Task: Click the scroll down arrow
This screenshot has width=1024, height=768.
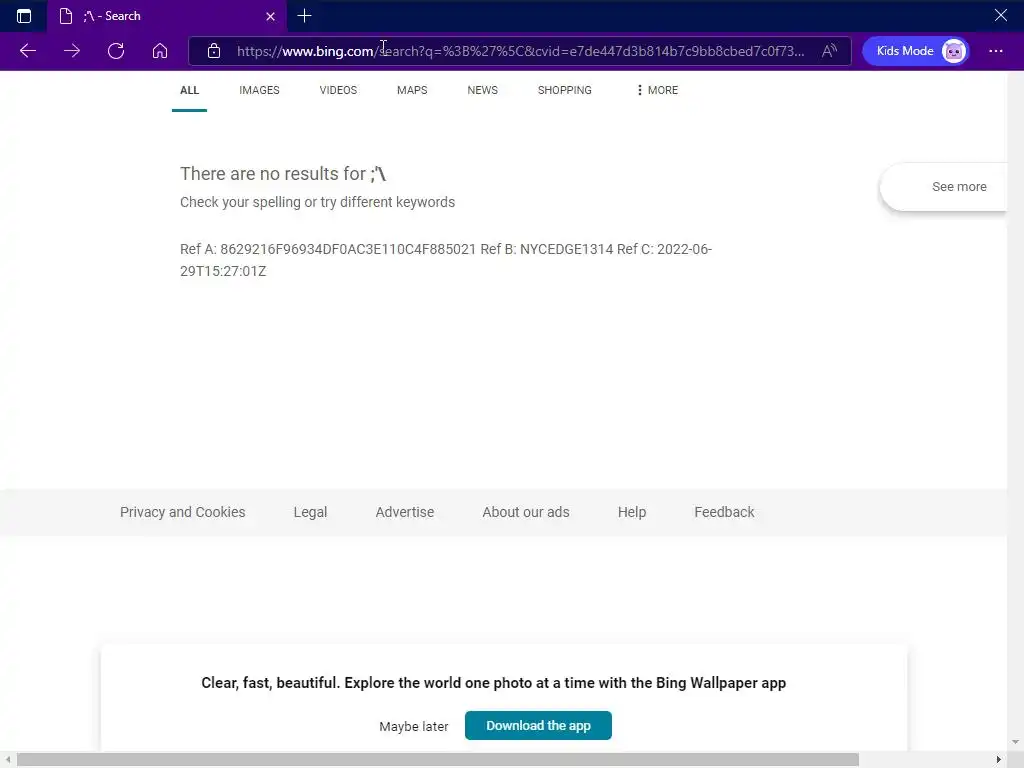Action: coord(1016,742)
